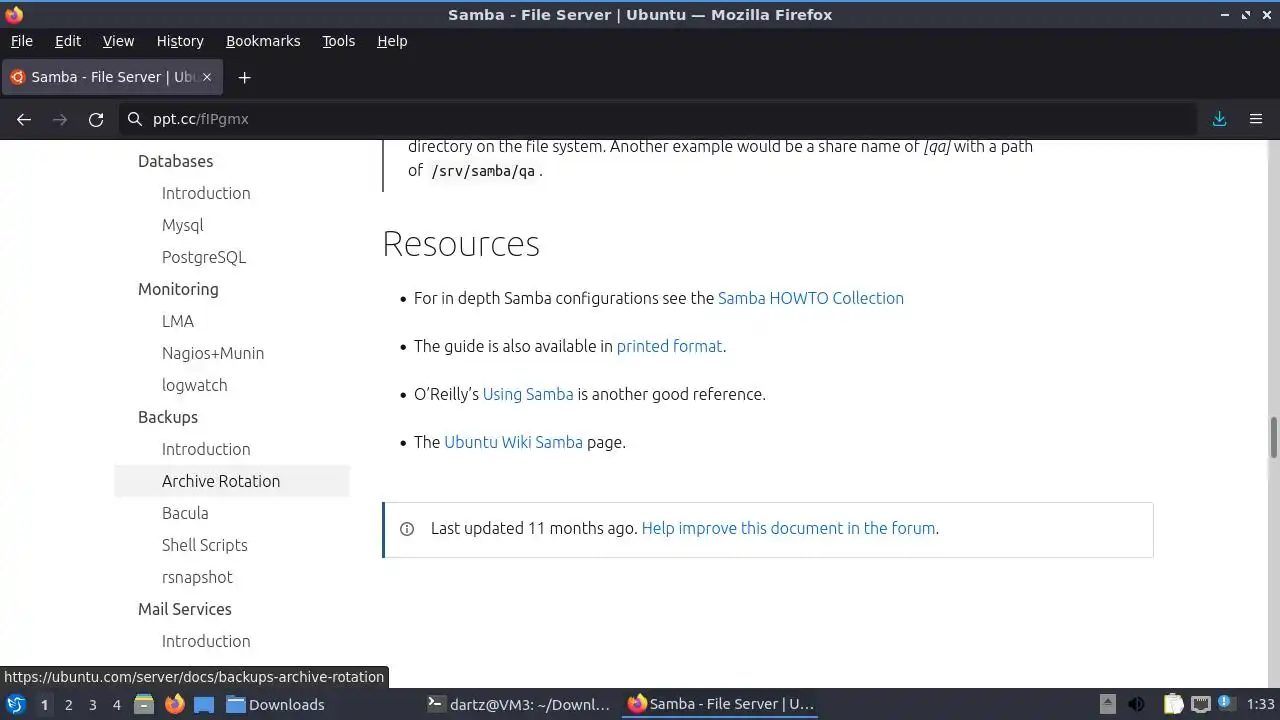Screen dimensions: 1280x720
Task: Open the PostgreSQL sidebar entry
Action: pyautogui.click(x=204, y=257)
